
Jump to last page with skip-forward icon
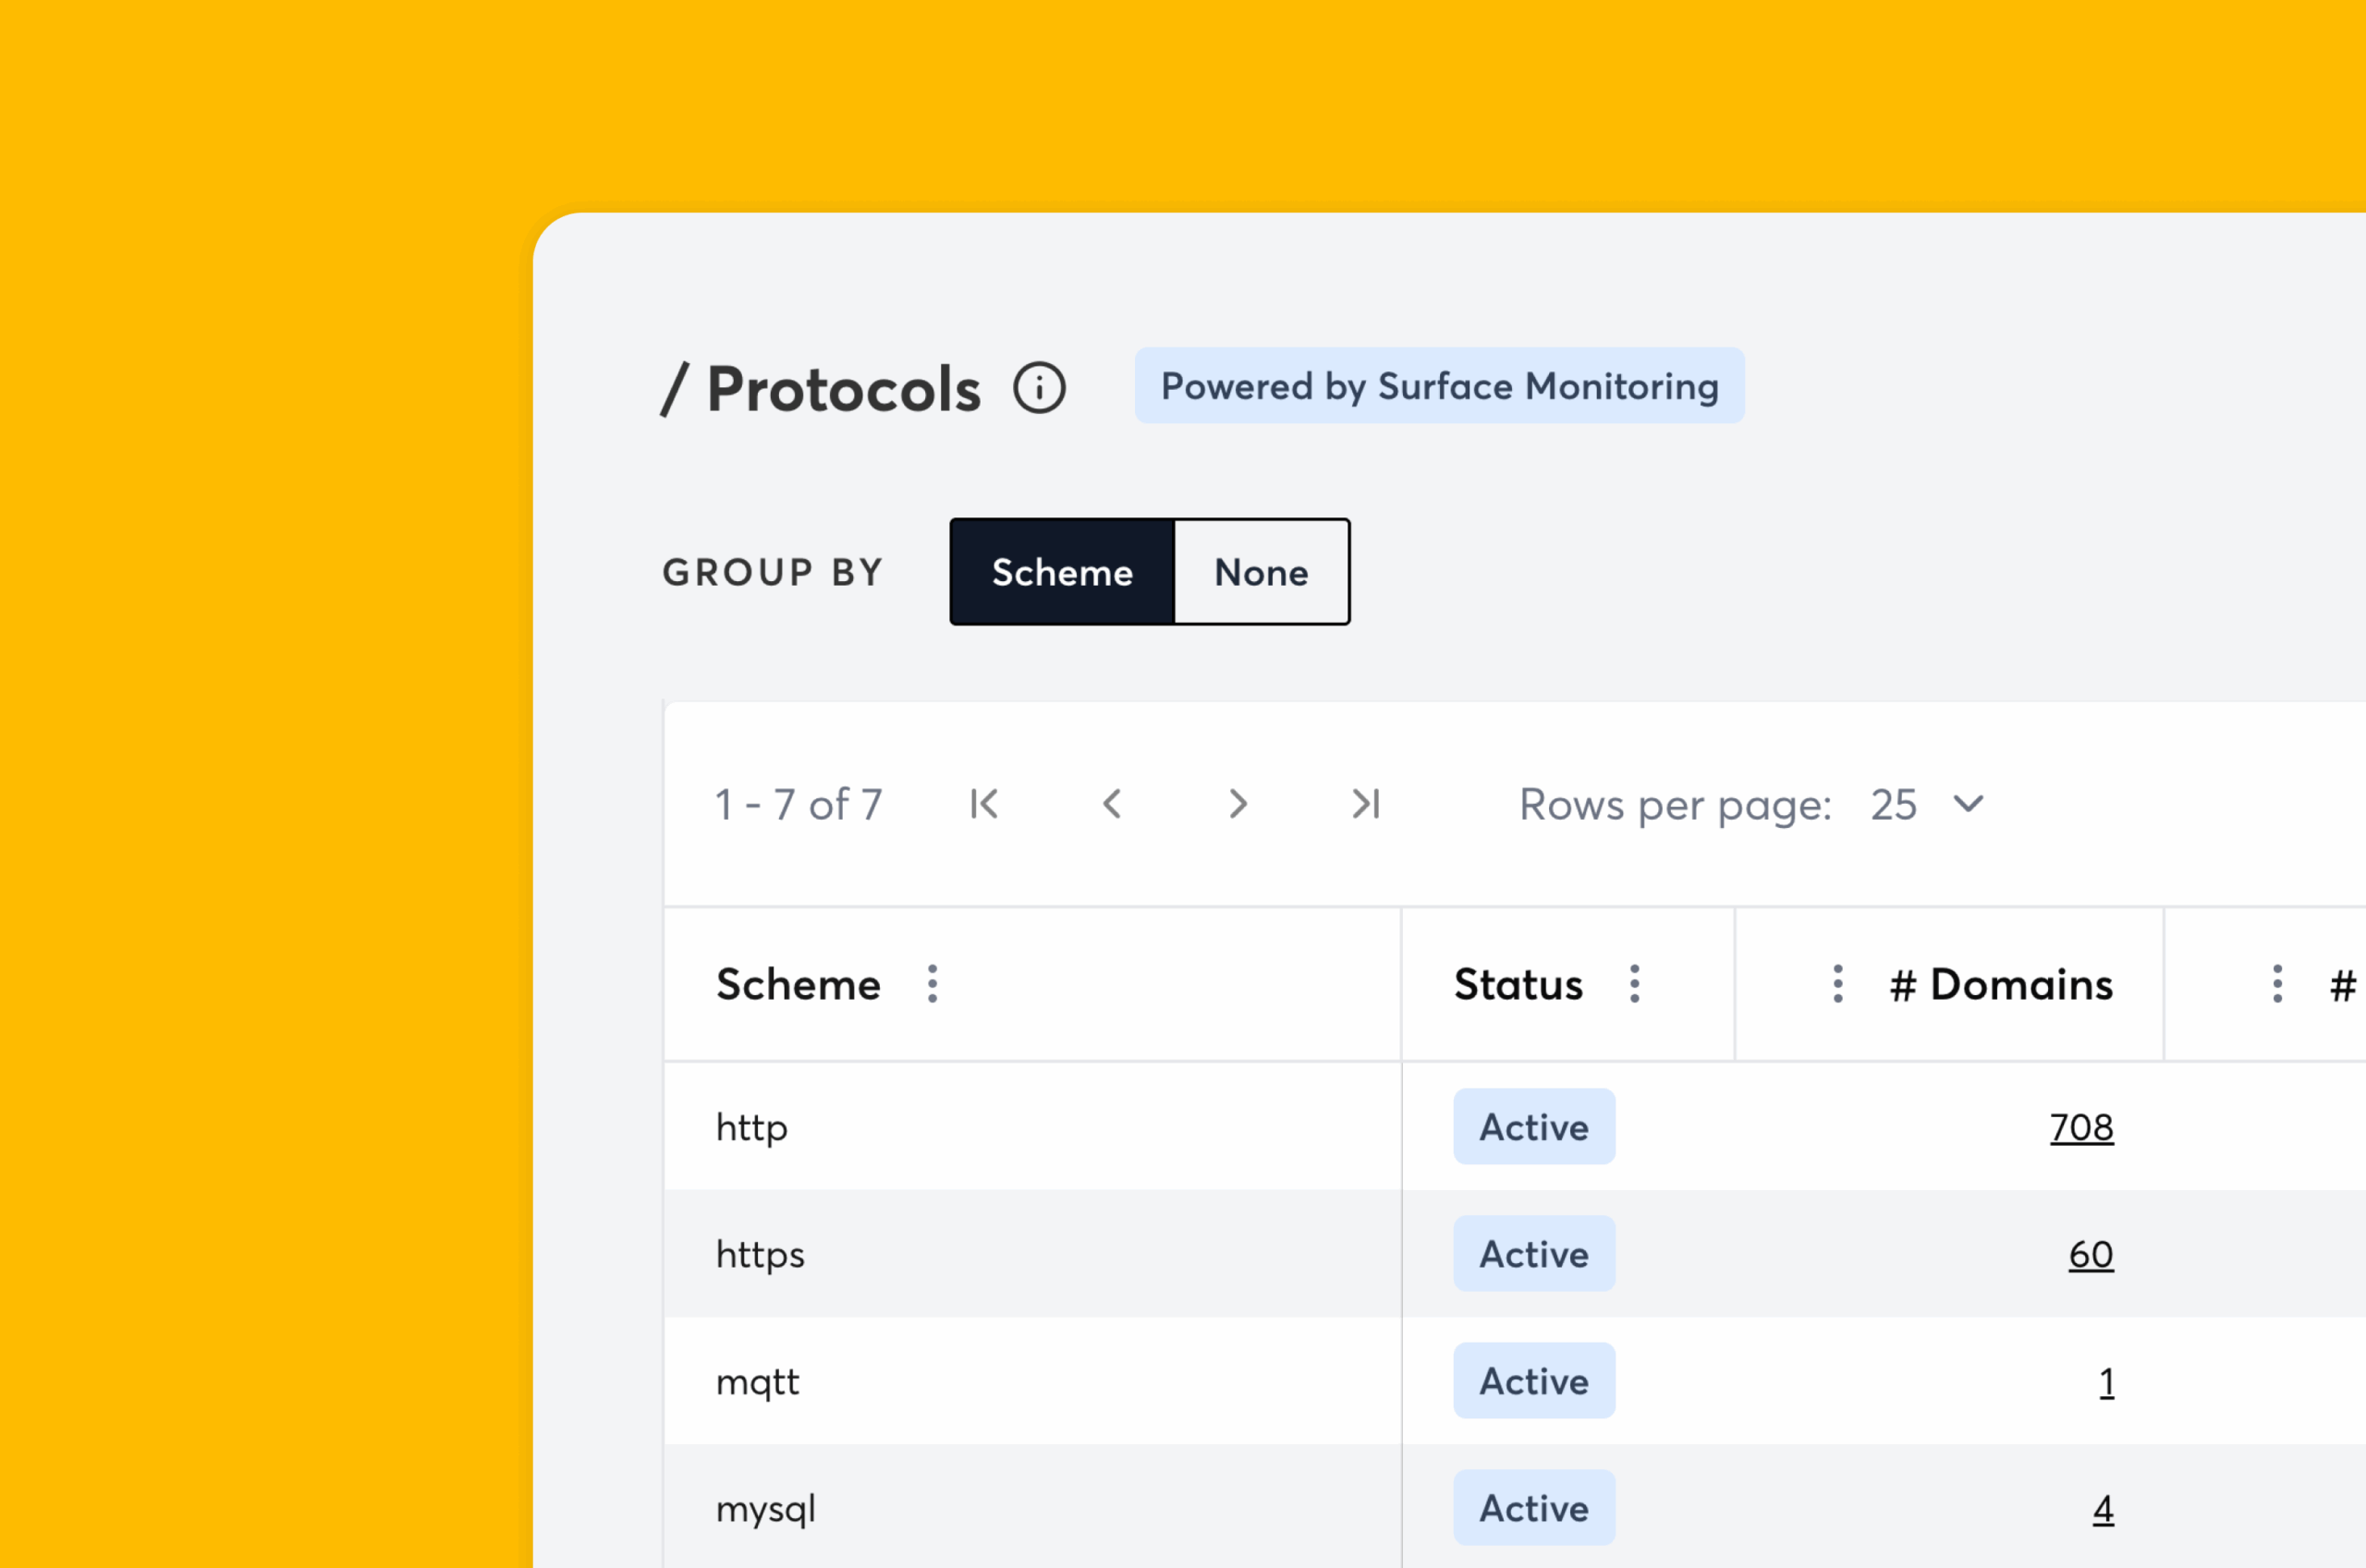tap(1365, 804)
